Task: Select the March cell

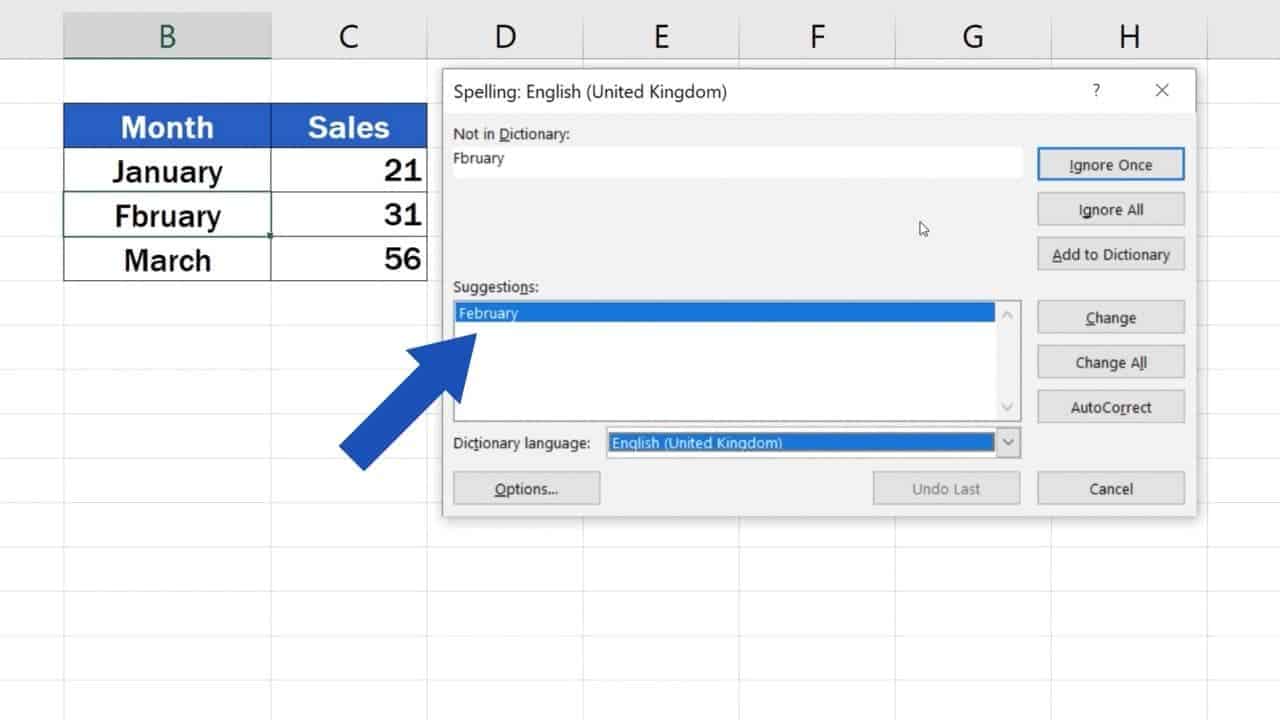Action: pos(166,259)
